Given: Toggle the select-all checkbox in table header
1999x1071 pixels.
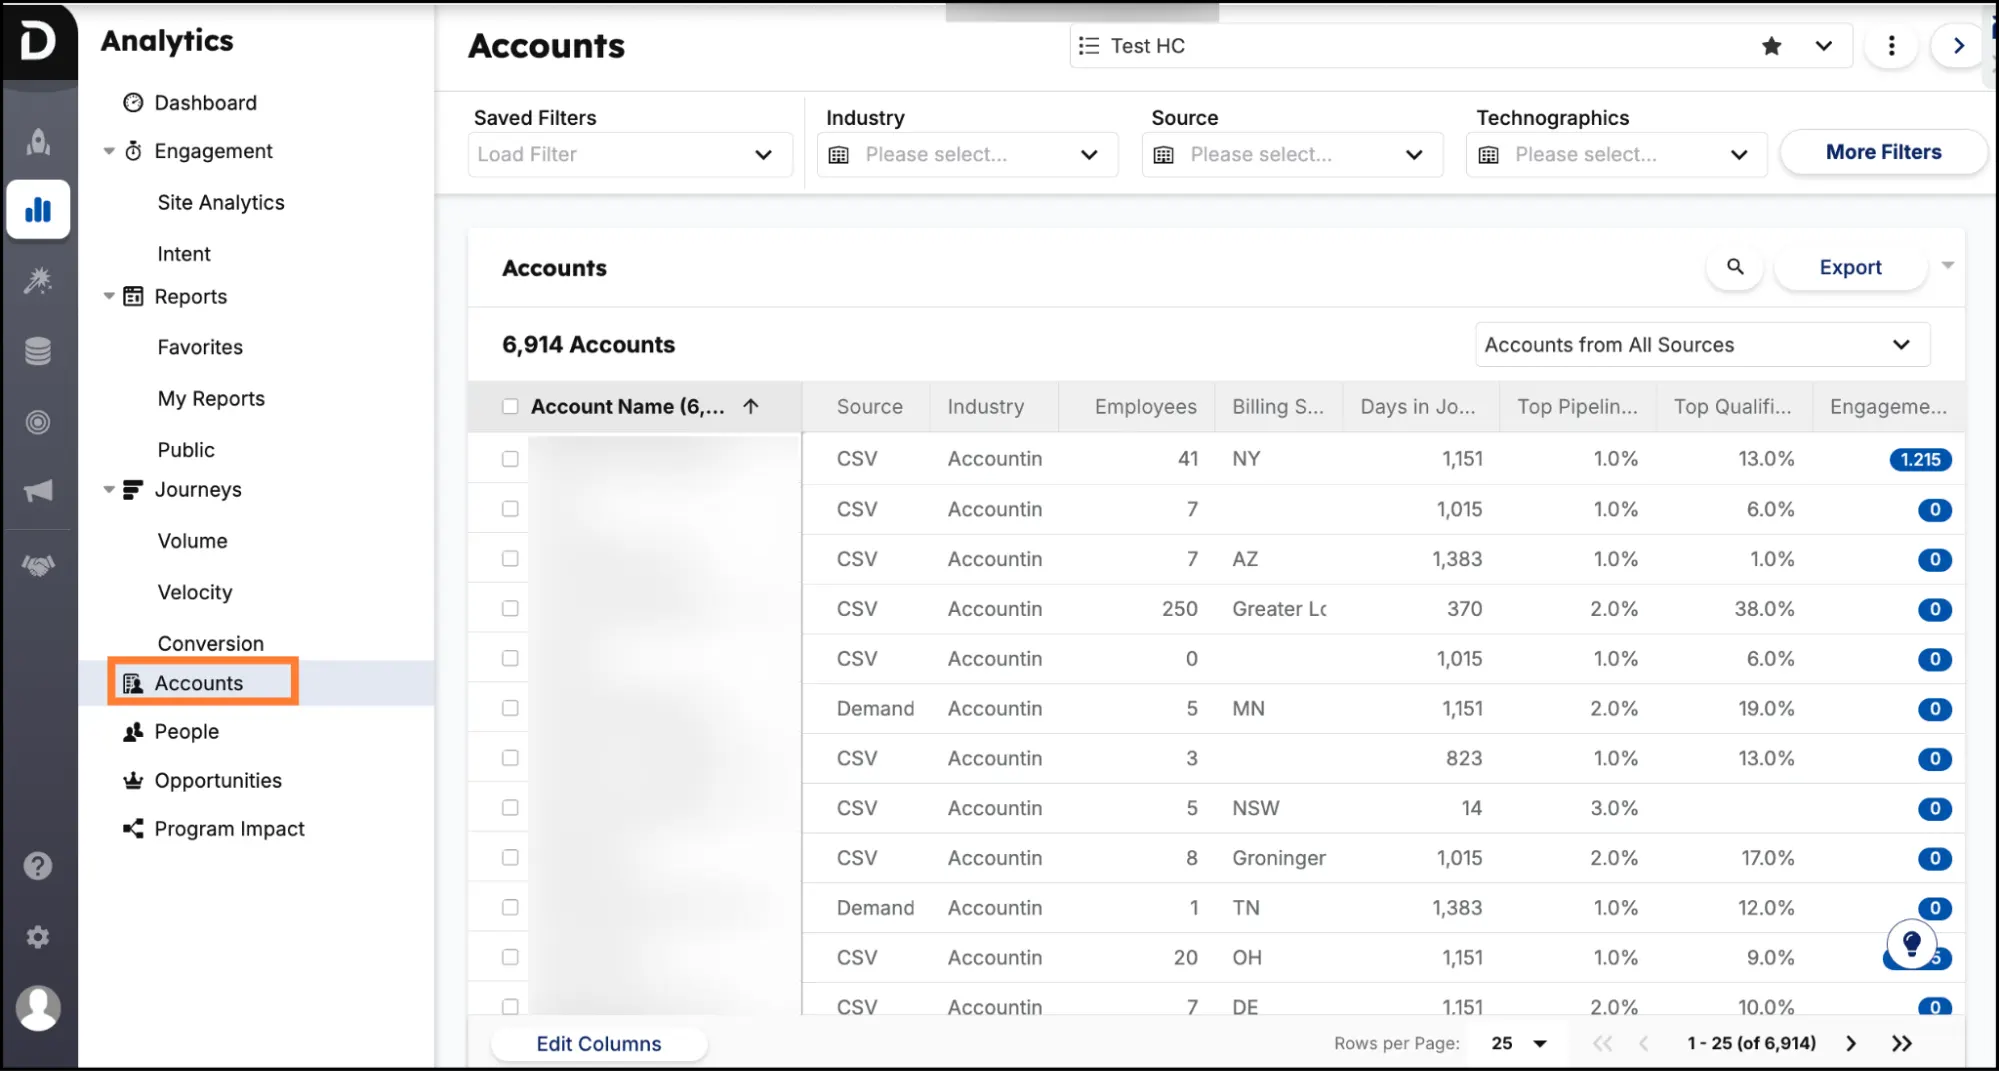Looking at the screenshot, I should 510,406.
